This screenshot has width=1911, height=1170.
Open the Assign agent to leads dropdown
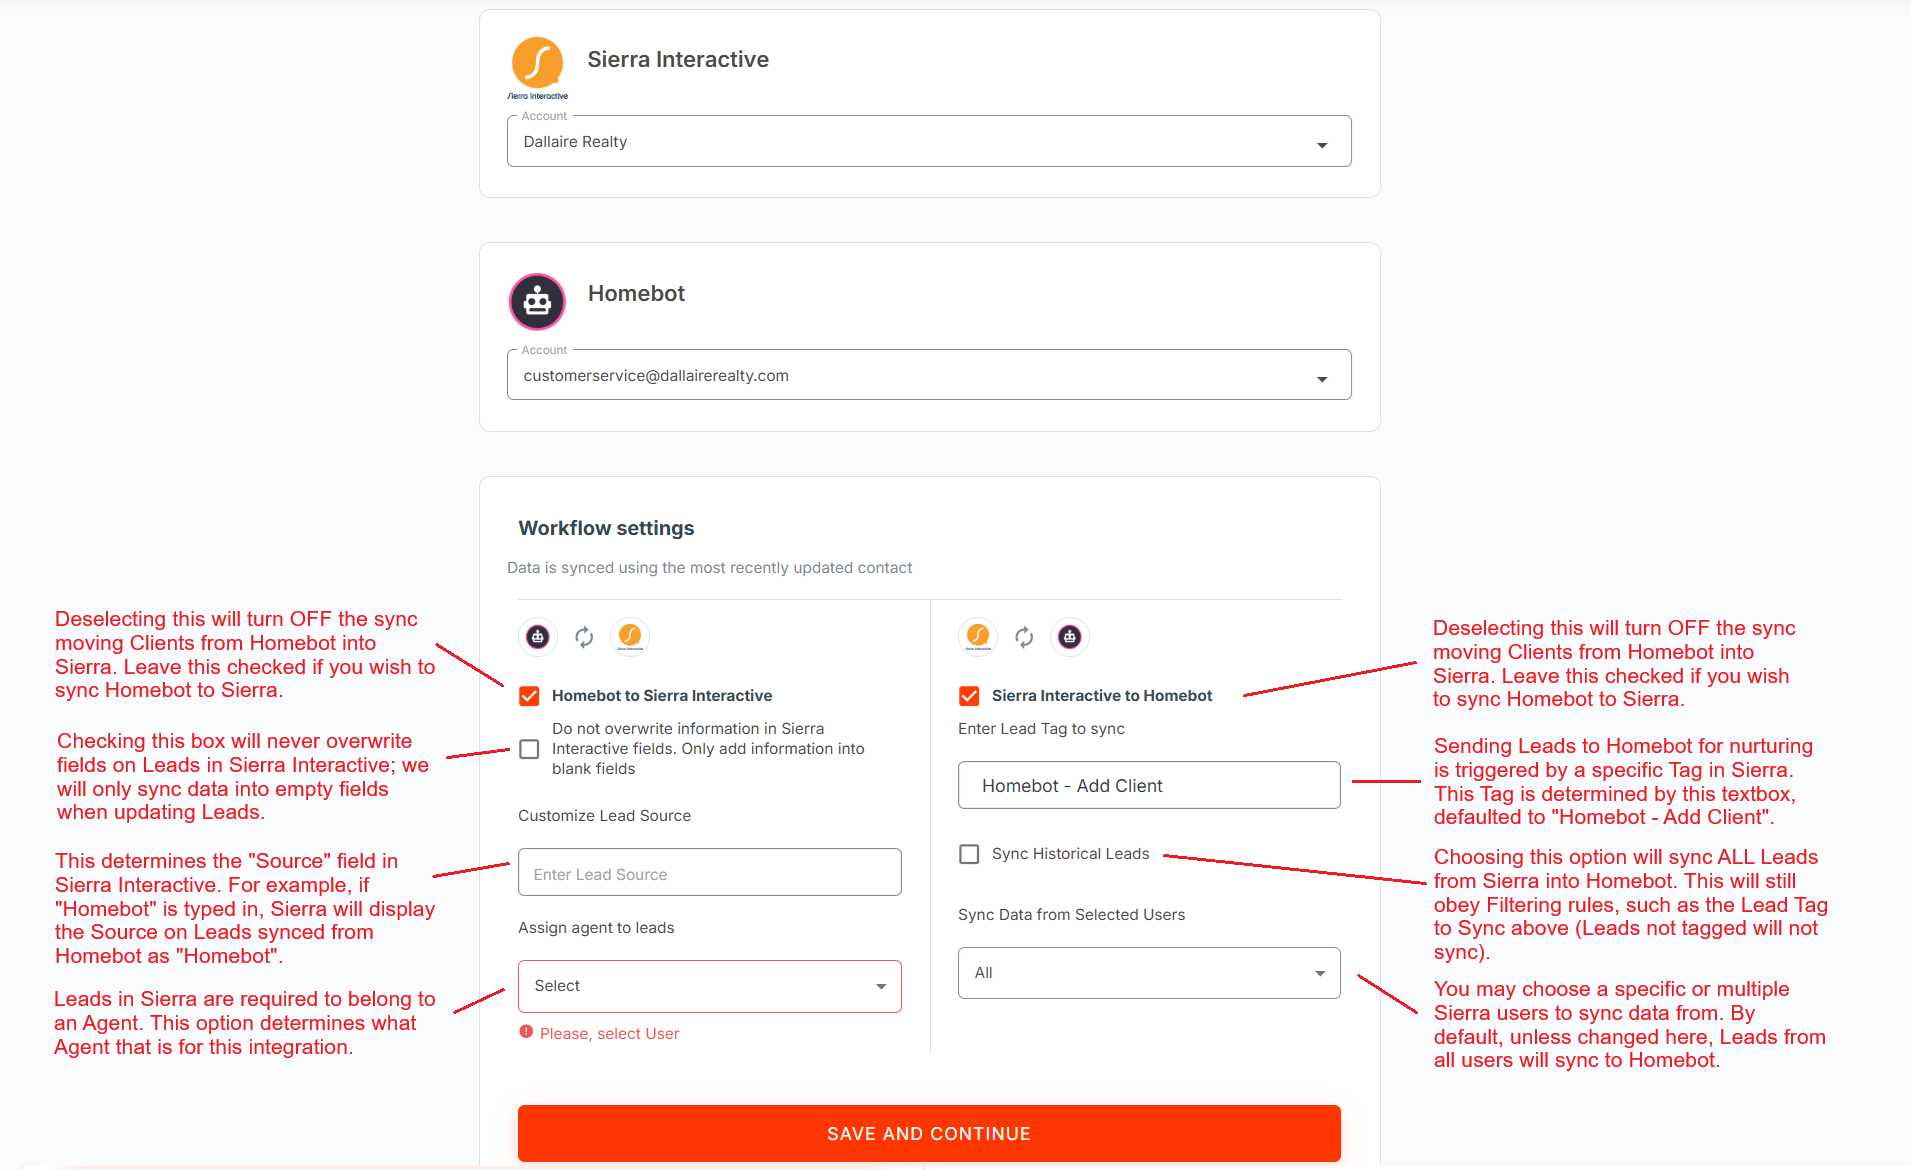click(x=709, y=986)
